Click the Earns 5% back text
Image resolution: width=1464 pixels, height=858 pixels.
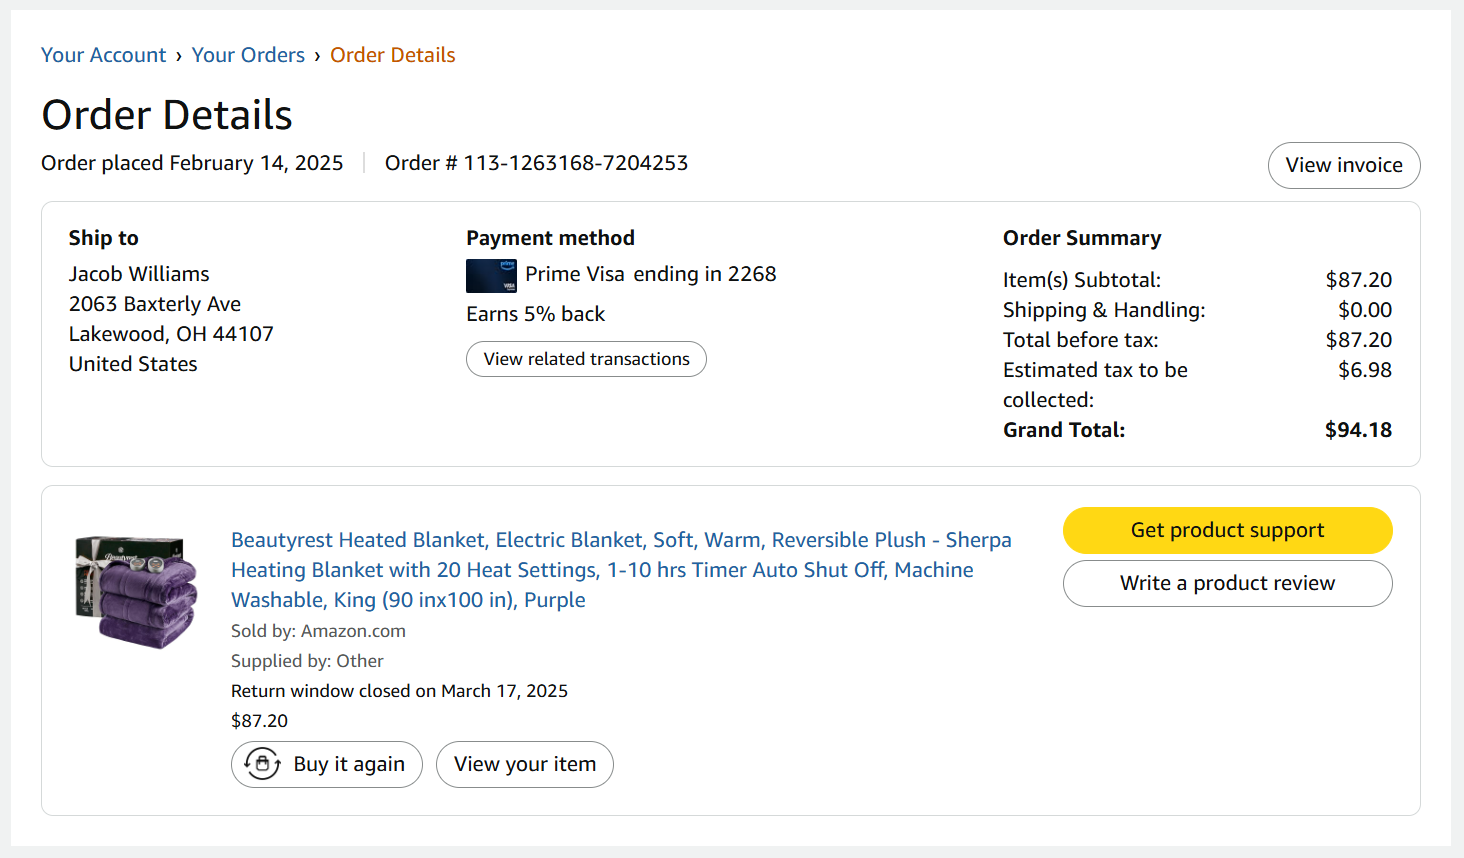tap(536, 314)
